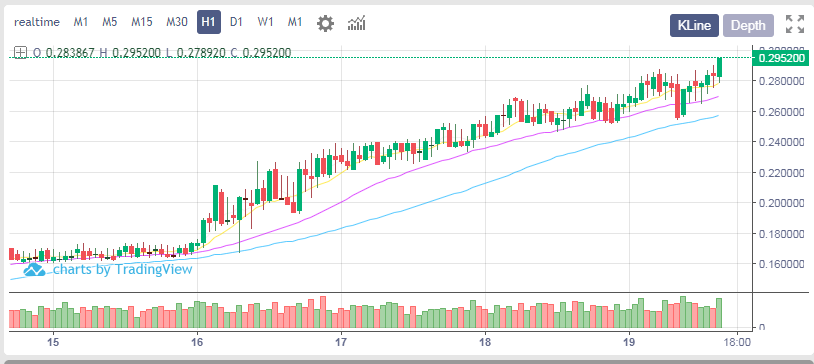Click the 18:00 time axis label
Screen dimensions: 814x364
pyautogui.click(x=737, y=342)
